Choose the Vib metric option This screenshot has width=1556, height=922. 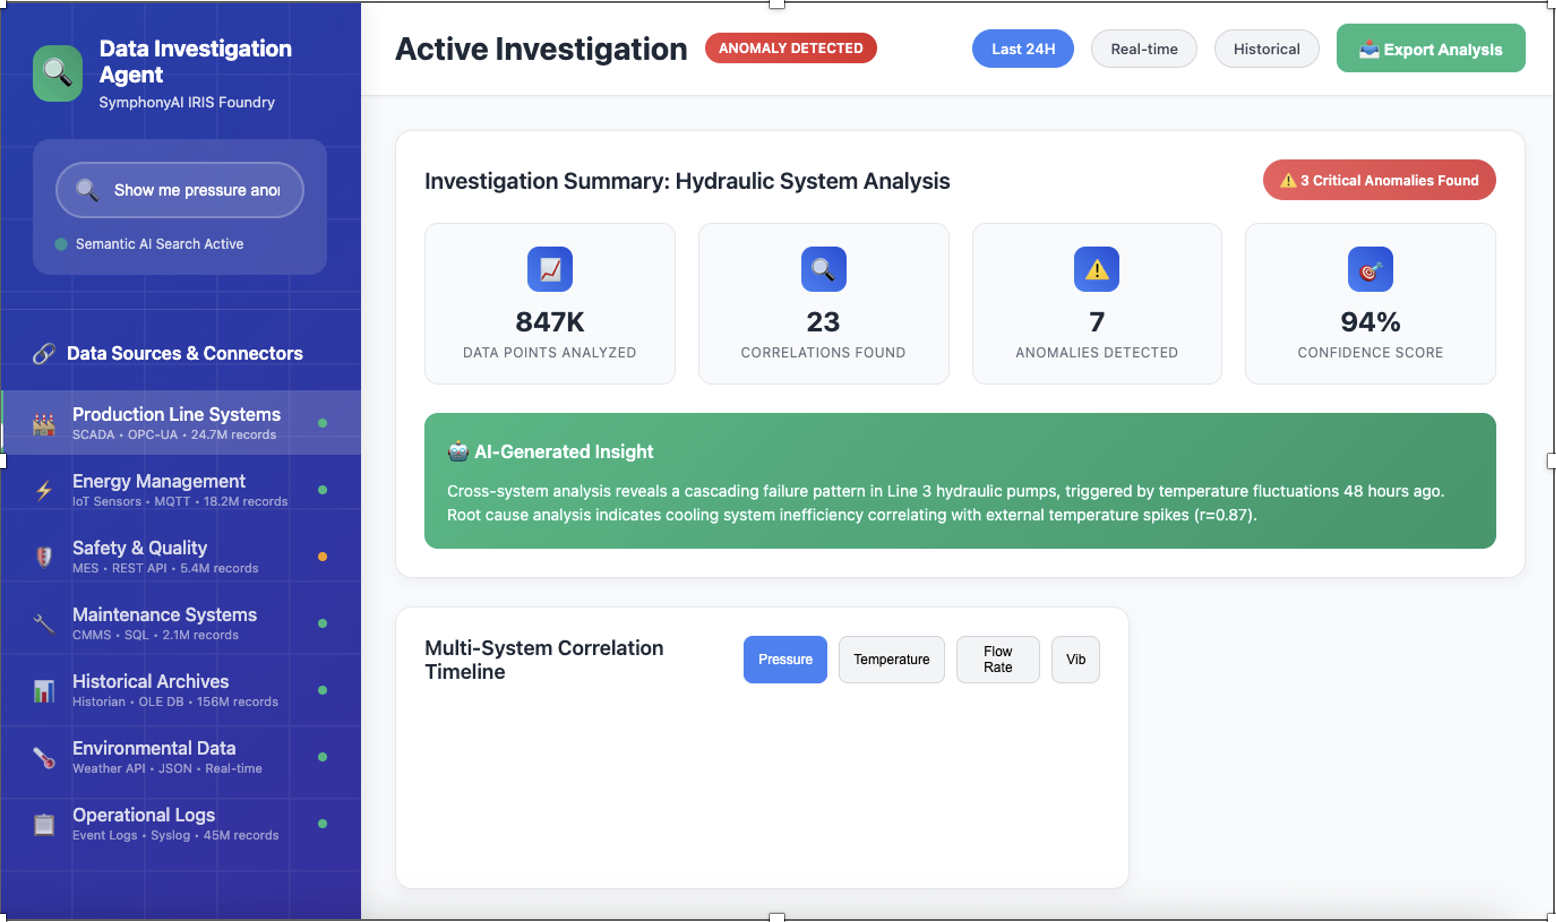point(1075,659)
